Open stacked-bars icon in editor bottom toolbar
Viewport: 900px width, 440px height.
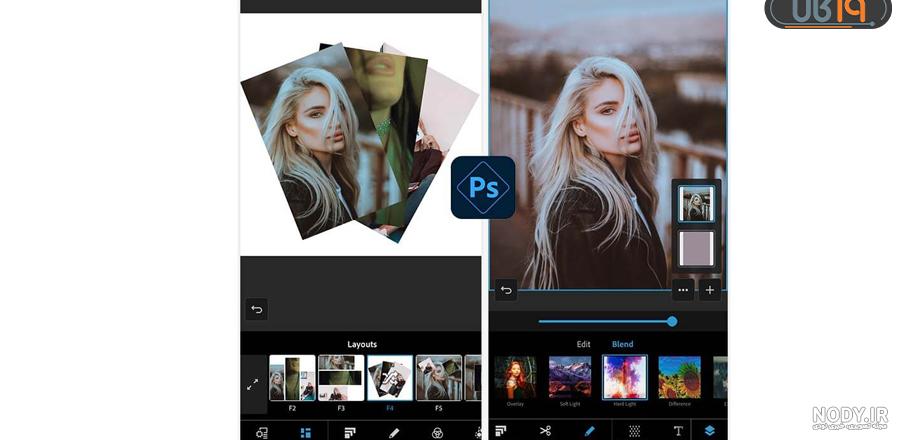(x=501, y=431)
